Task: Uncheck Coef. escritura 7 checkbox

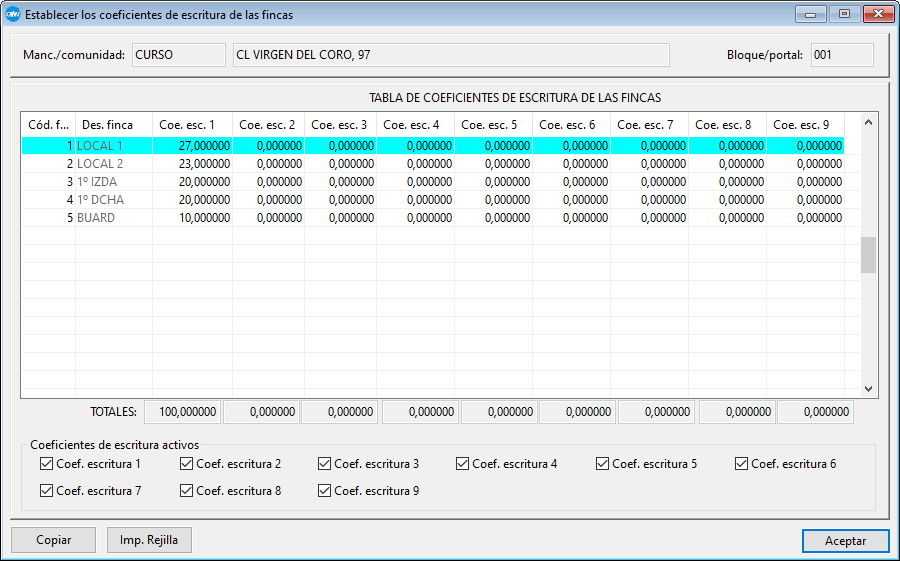Action: [47, 491]
